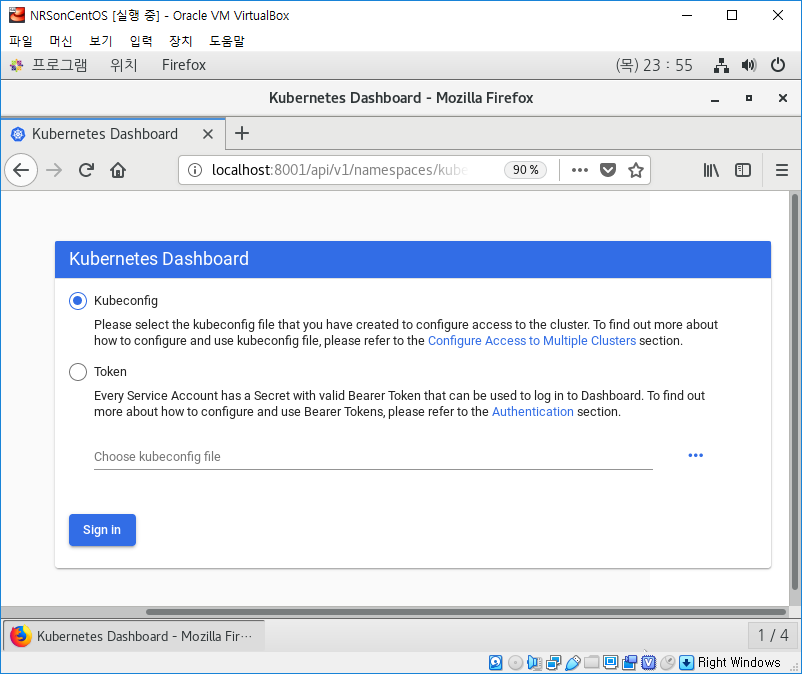Screen dimensions: 802x674
Task: Open page actions three-dot menu
Action: pyautogui.click(x=580, y=170)
